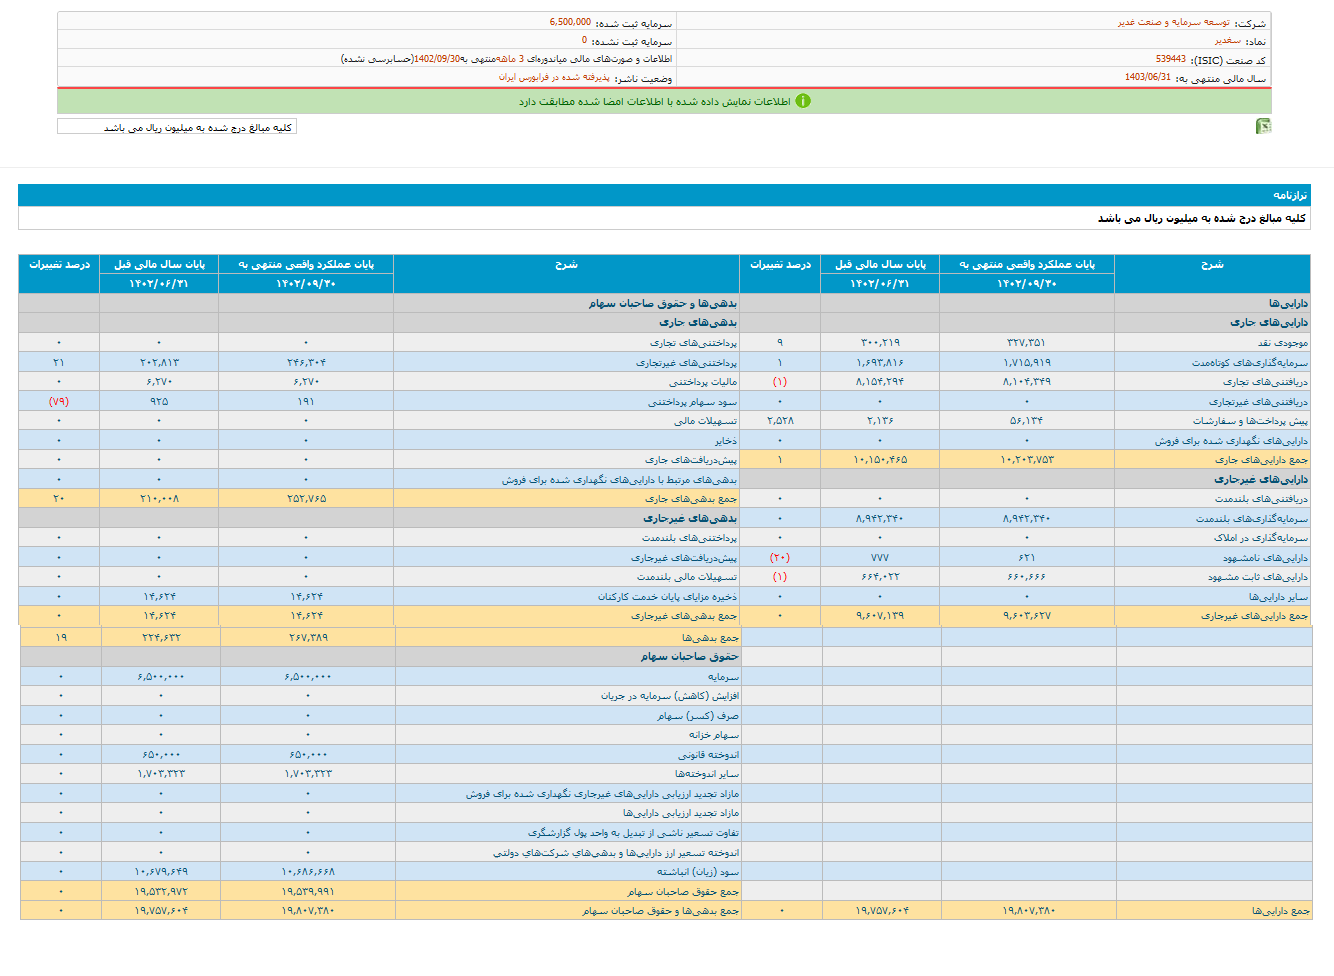Select the موجودی نقد row label
Image resolution: width=1334 pixels, height=976 pixels.
point(1283,343)
